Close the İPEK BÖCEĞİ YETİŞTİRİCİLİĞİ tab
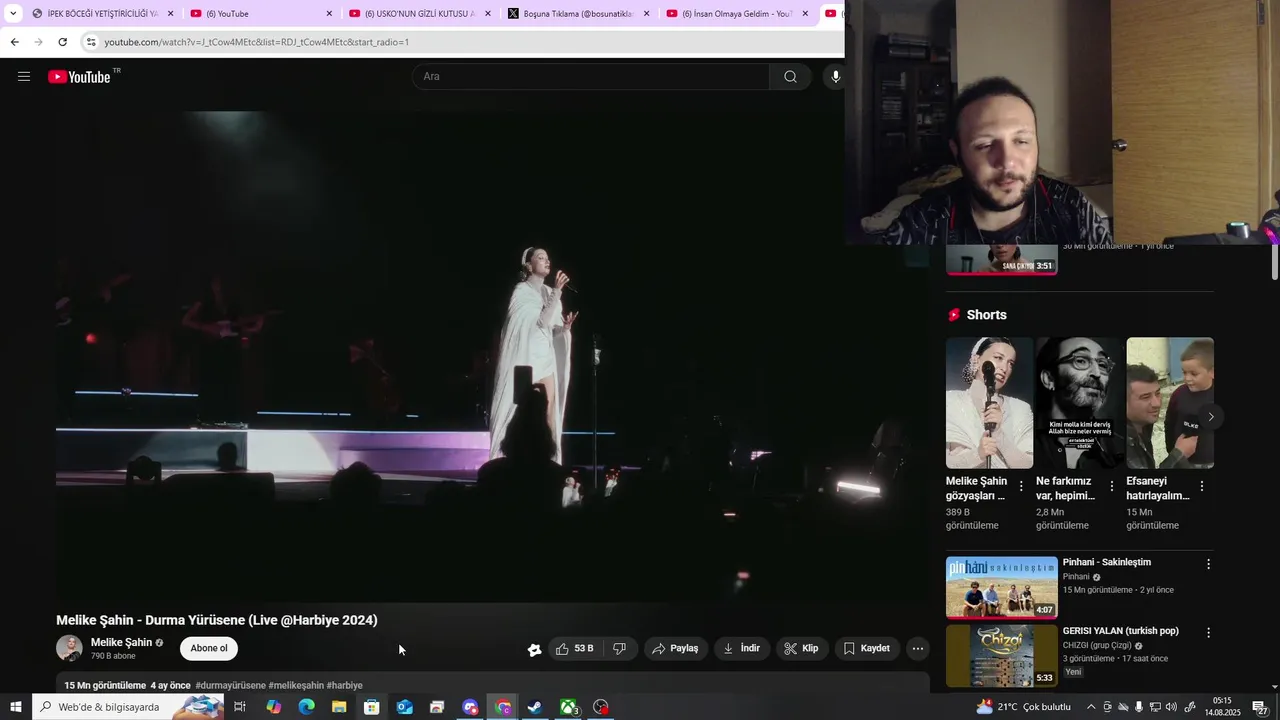The width and height of the screenshot is (1280, 720). pyautogui.click(x=170, y=14)
